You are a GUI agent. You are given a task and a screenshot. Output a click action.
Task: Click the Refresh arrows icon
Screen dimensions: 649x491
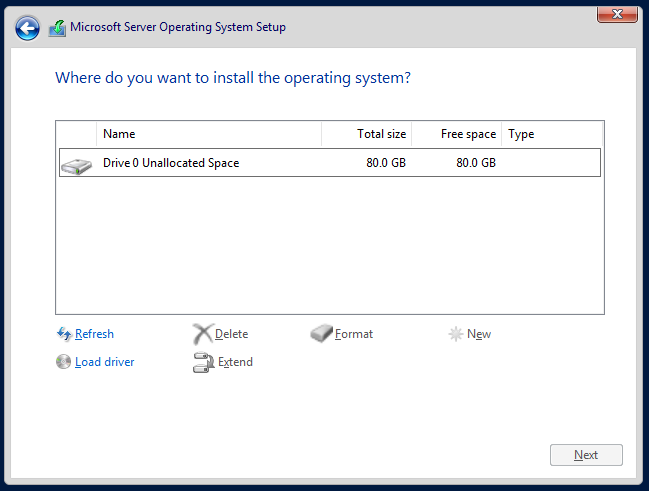(x=64, y=334)
